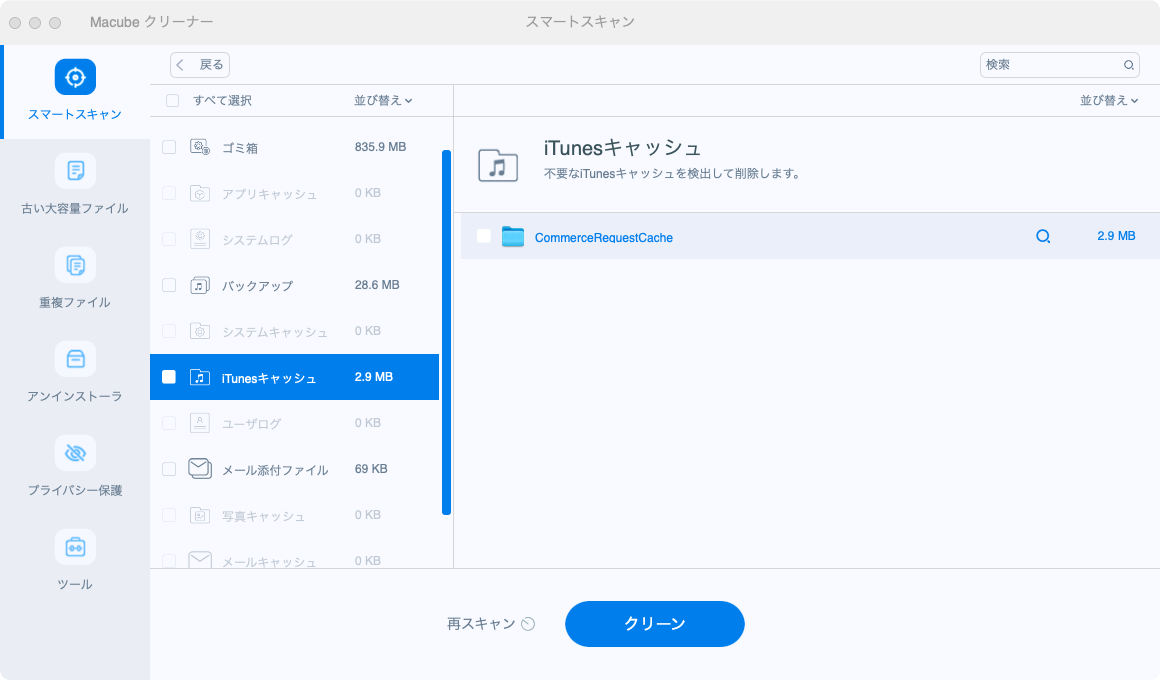The image size is (1160, 680).
Task: Click the 69 KB size value
Action: [371, 469]
